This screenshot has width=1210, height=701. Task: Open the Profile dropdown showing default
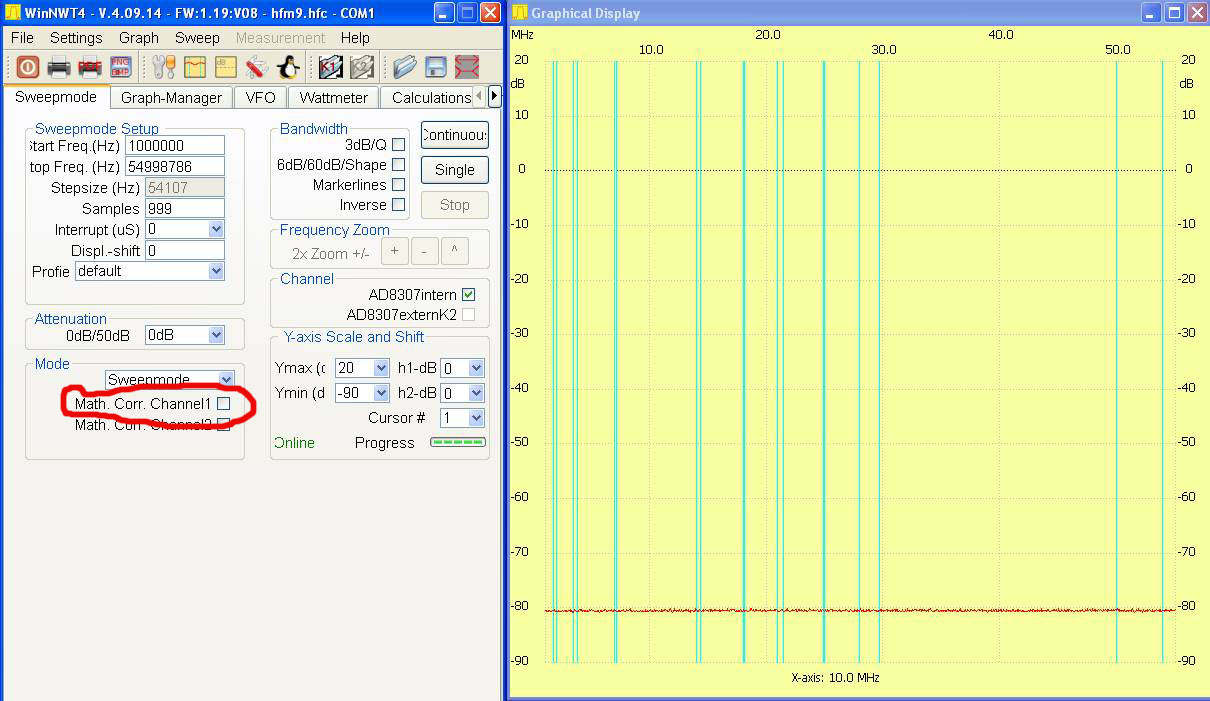point(216,271)
